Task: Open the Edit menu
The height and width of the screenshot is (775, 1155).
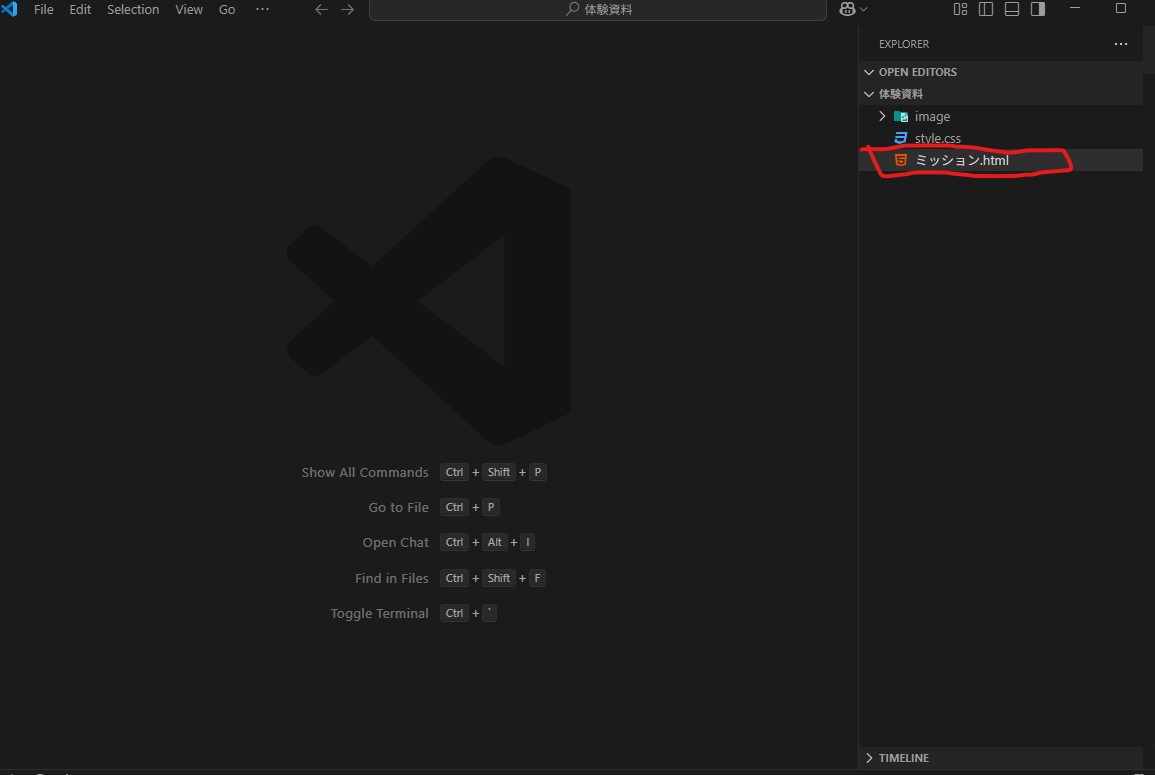Action: [x=80, y=10]
